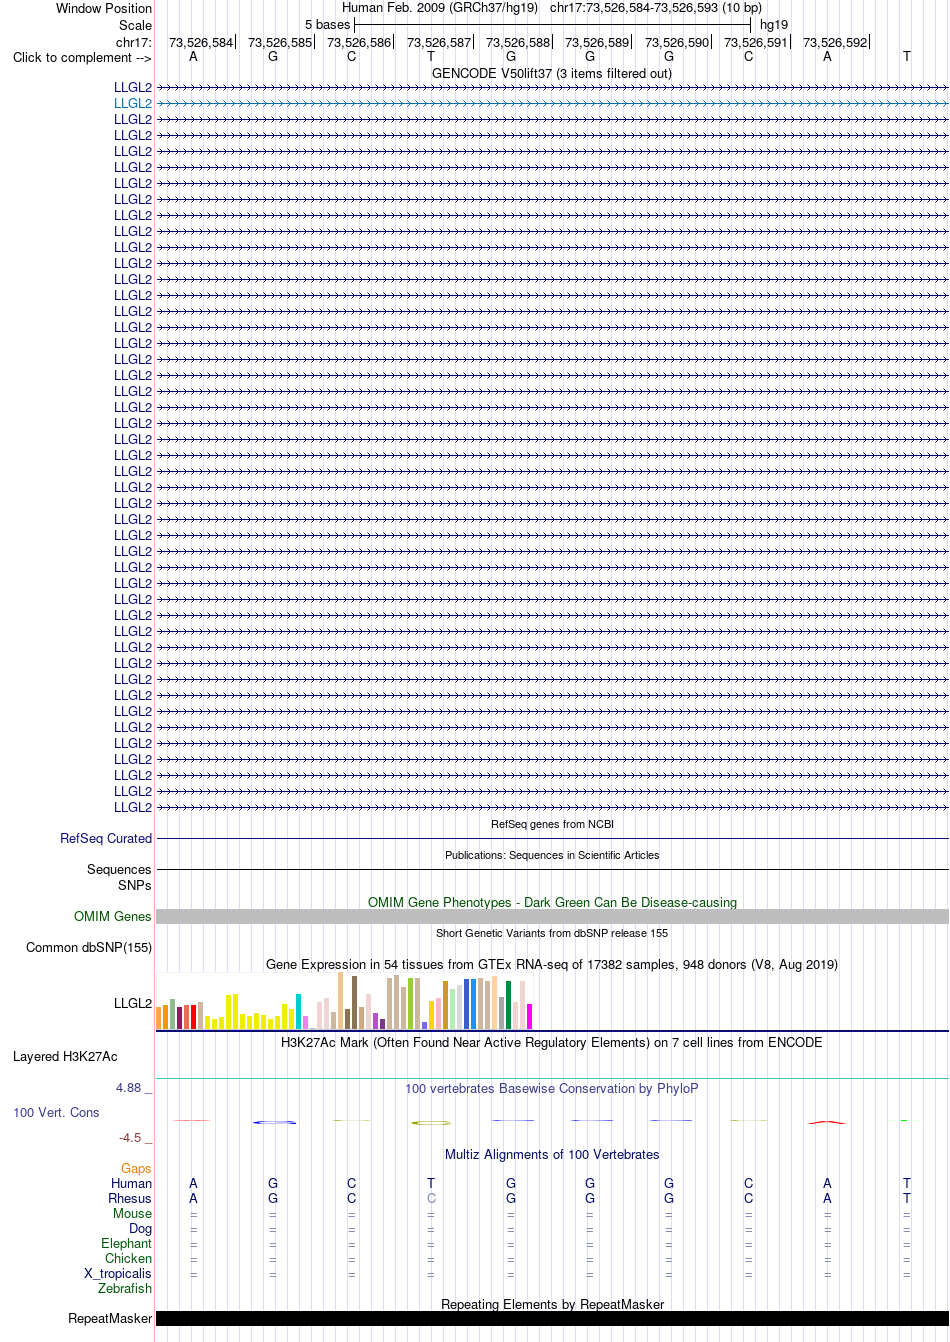Click the position label 73,526,591
Image resolution: width=950 pixels, height=1342 pixels.
click(756, 42)
